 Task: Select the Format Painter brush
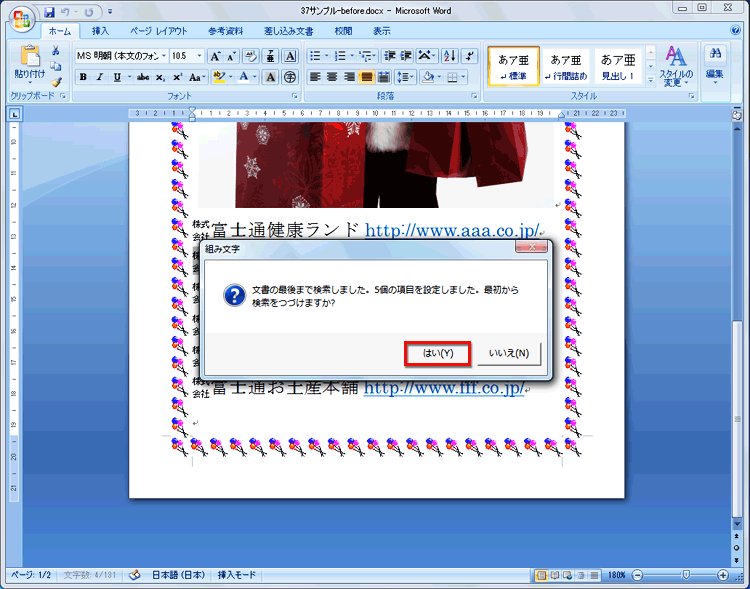(56, 82)
